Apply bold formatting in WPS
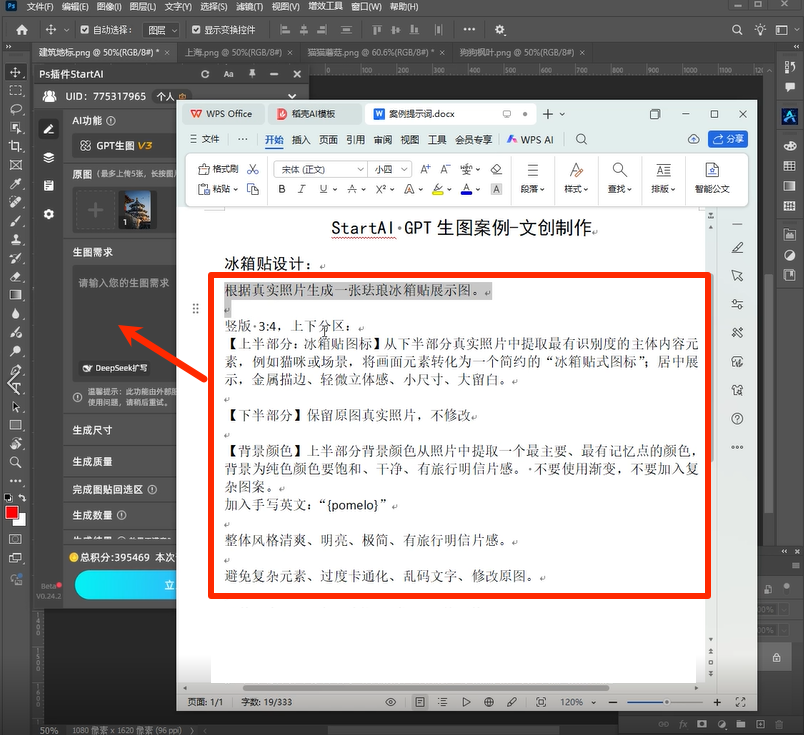The image size is (804, 735). [282, 189]
